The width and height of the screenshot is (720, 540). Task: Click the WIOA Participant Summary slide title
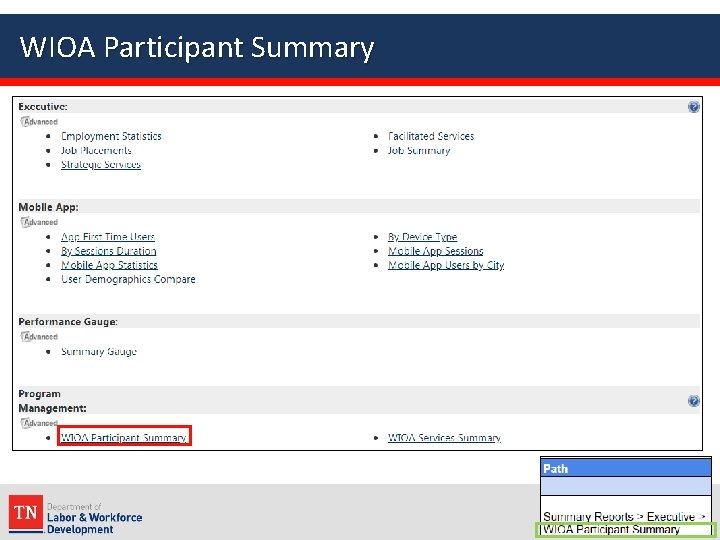pyautogui.click(x=197, y=48)
